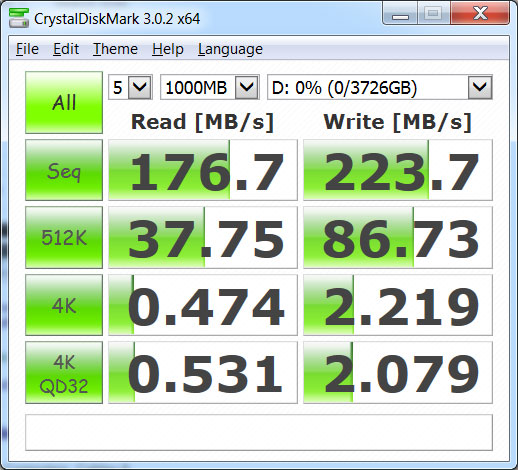The width and height of the screenshot is (518, 470).
Task: Expand the D: drive selection dropdown
Action: point(380,87)
